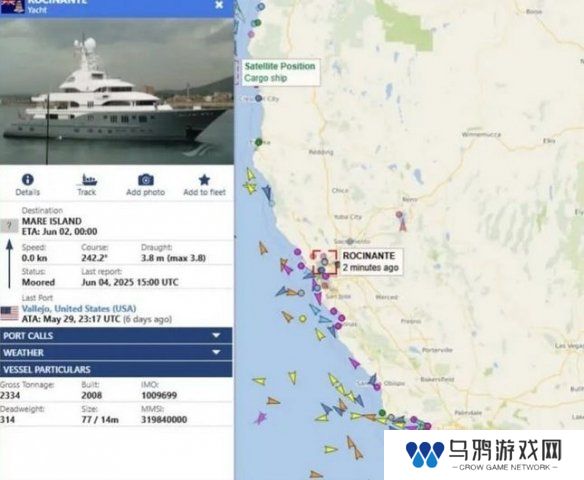Add vessel to fleet star icon
584x480 pixels.
coord(204,180)
